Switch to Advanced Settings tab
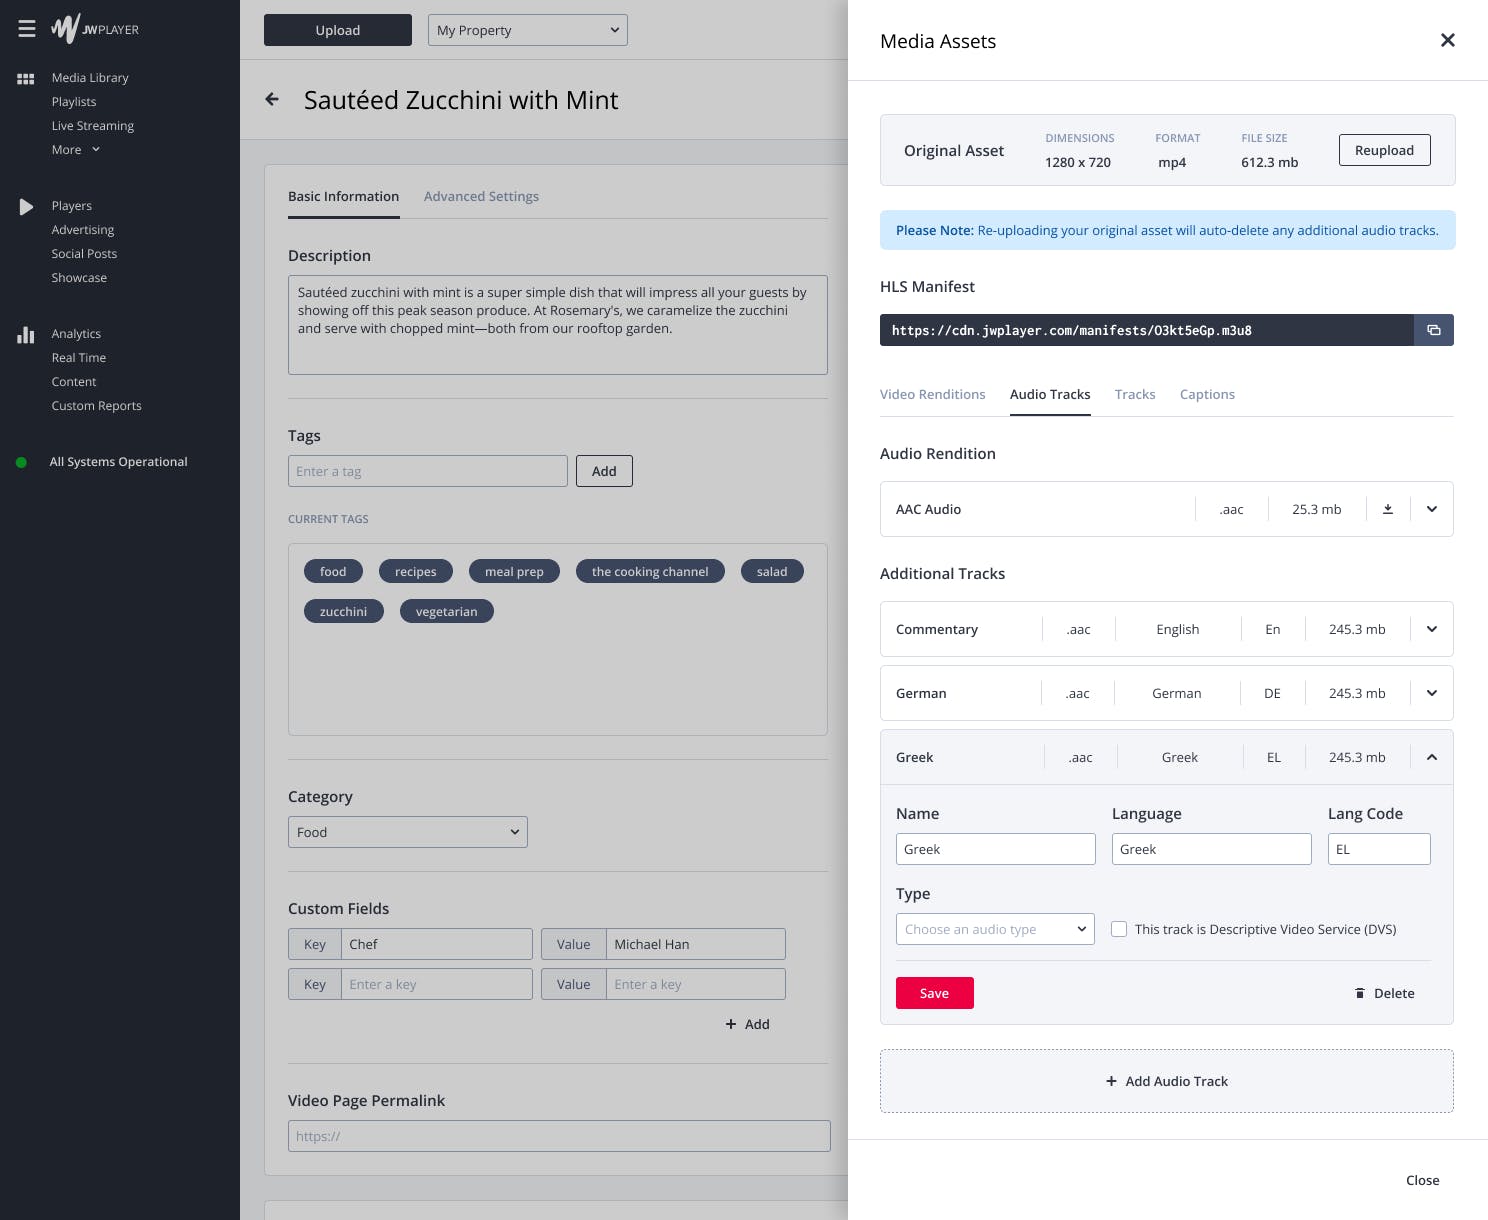 point(481,196)
